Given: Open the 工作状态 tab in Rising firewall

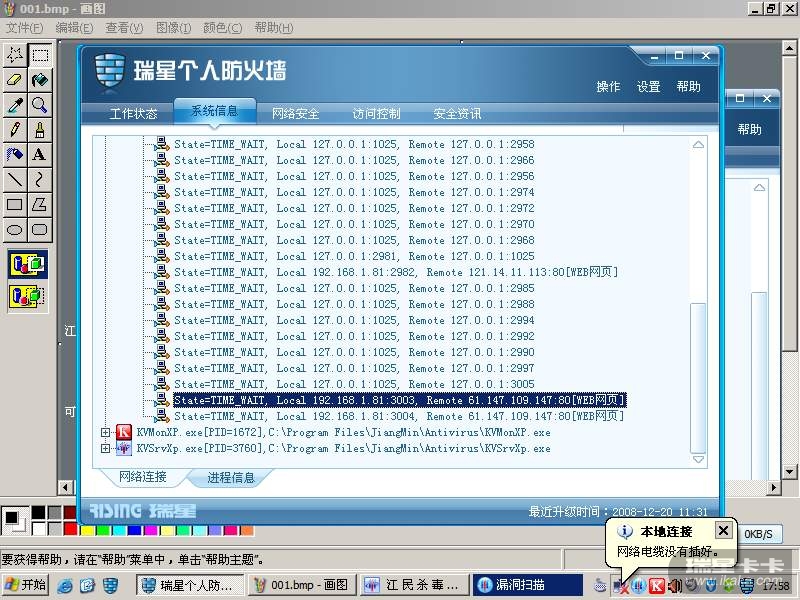Looking at the screenshot, I should [x=134, y=113].
